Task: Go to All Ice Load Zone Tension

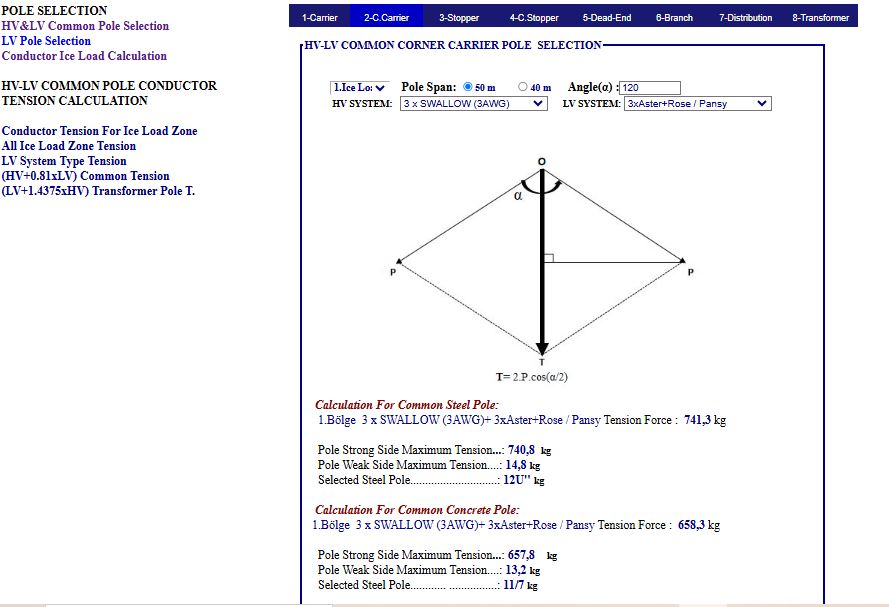Action: [x=69, y=146]
